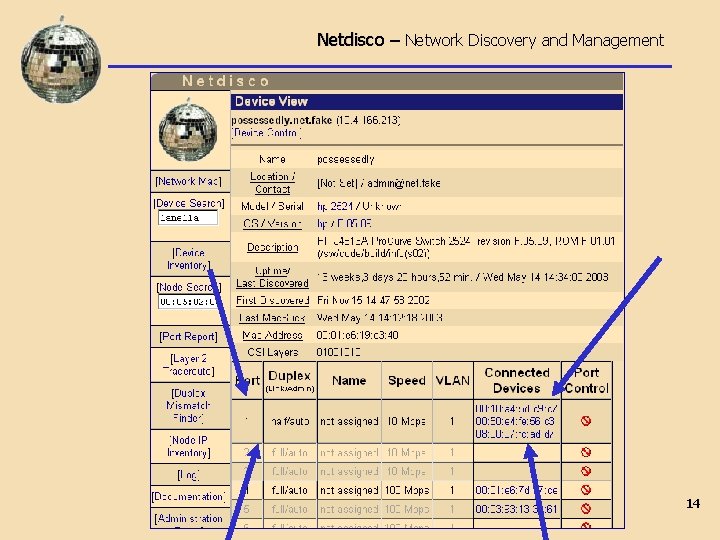
Task: Click the Name column header
Action: tap(349, 380)
